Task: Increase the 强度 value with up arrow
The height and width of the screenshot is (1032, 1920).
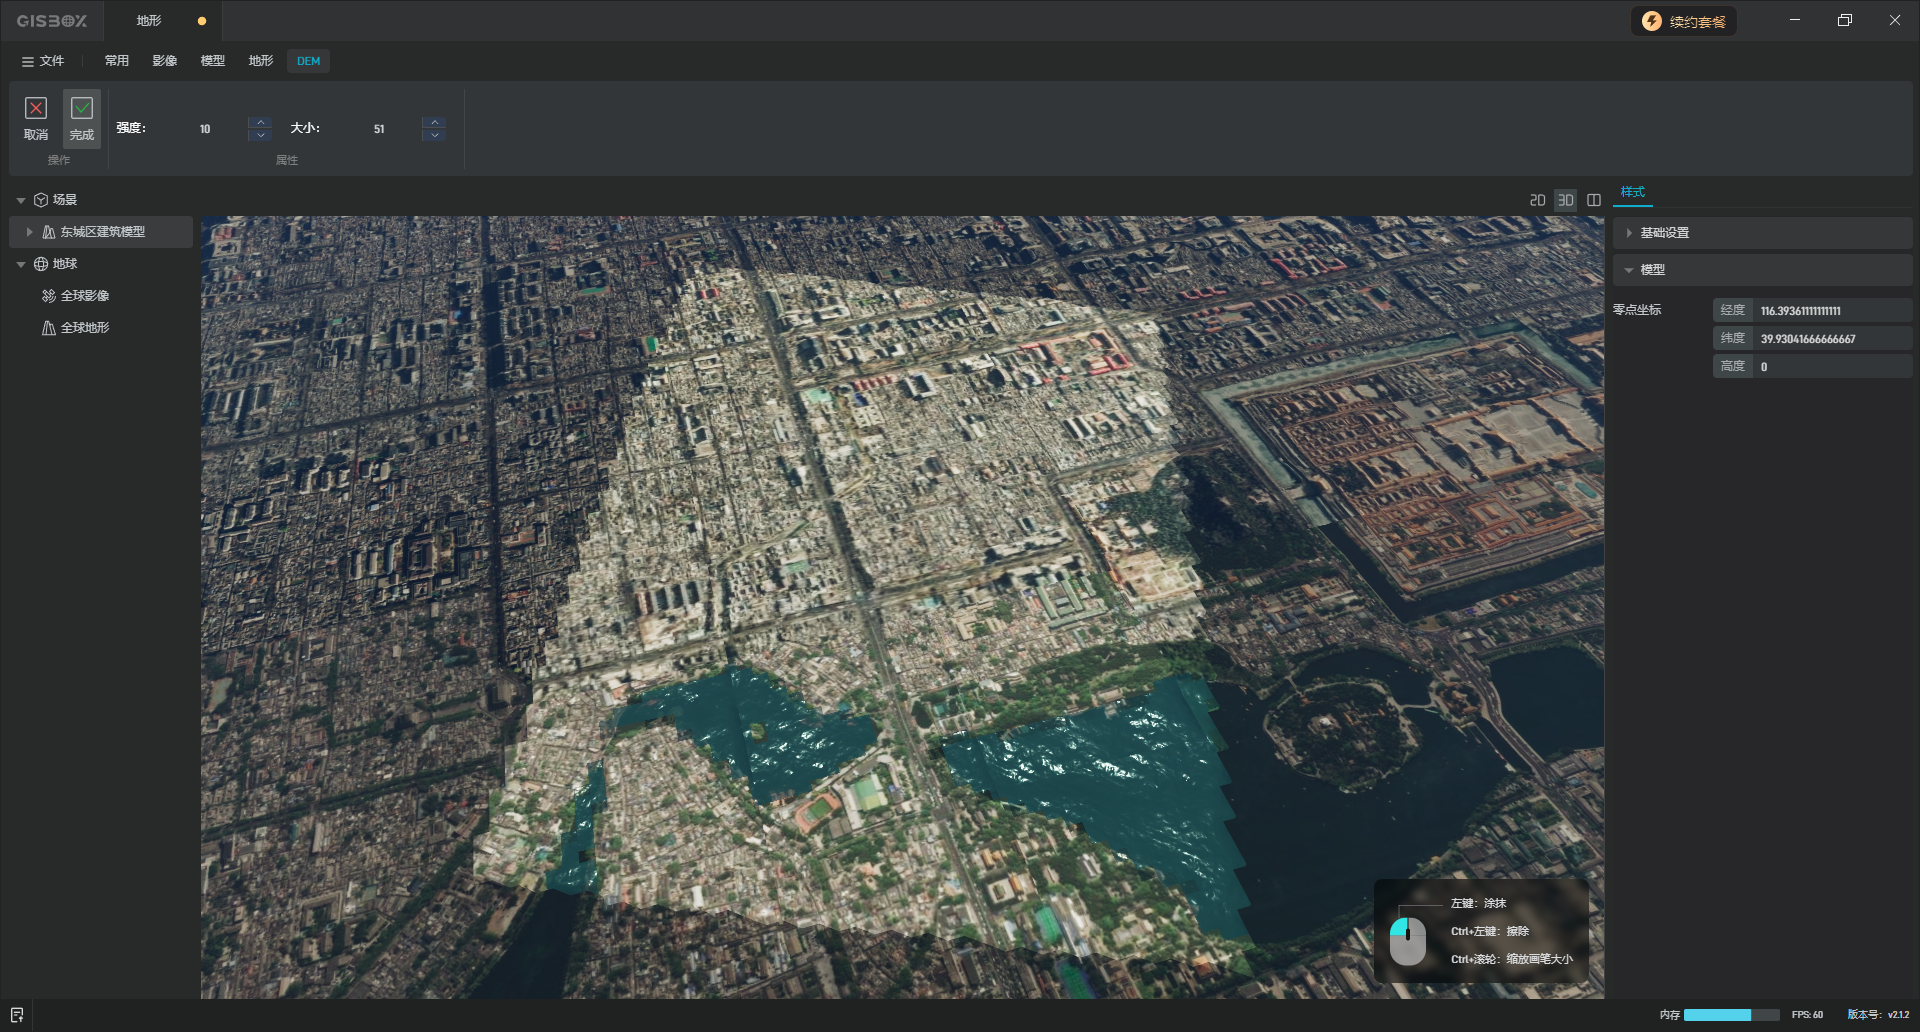Action: coord(261,122)
